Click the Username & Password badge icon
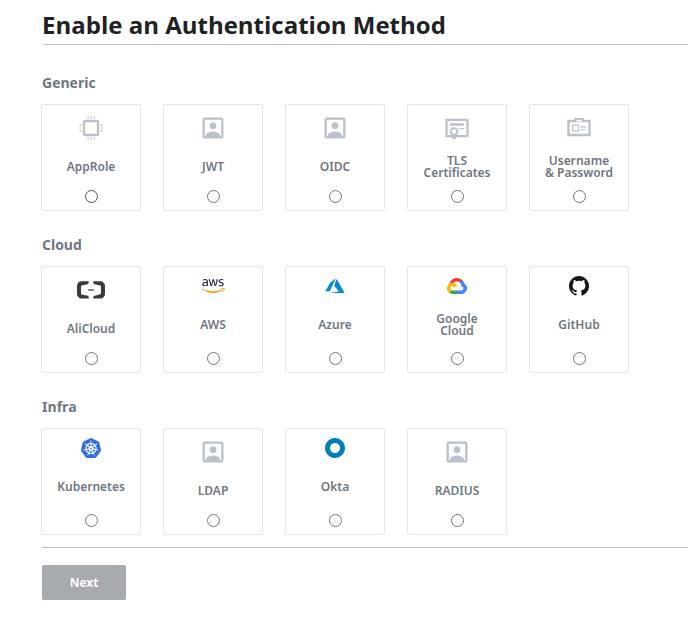This screenshot has height=622, width=688. (x=579, y=127)
